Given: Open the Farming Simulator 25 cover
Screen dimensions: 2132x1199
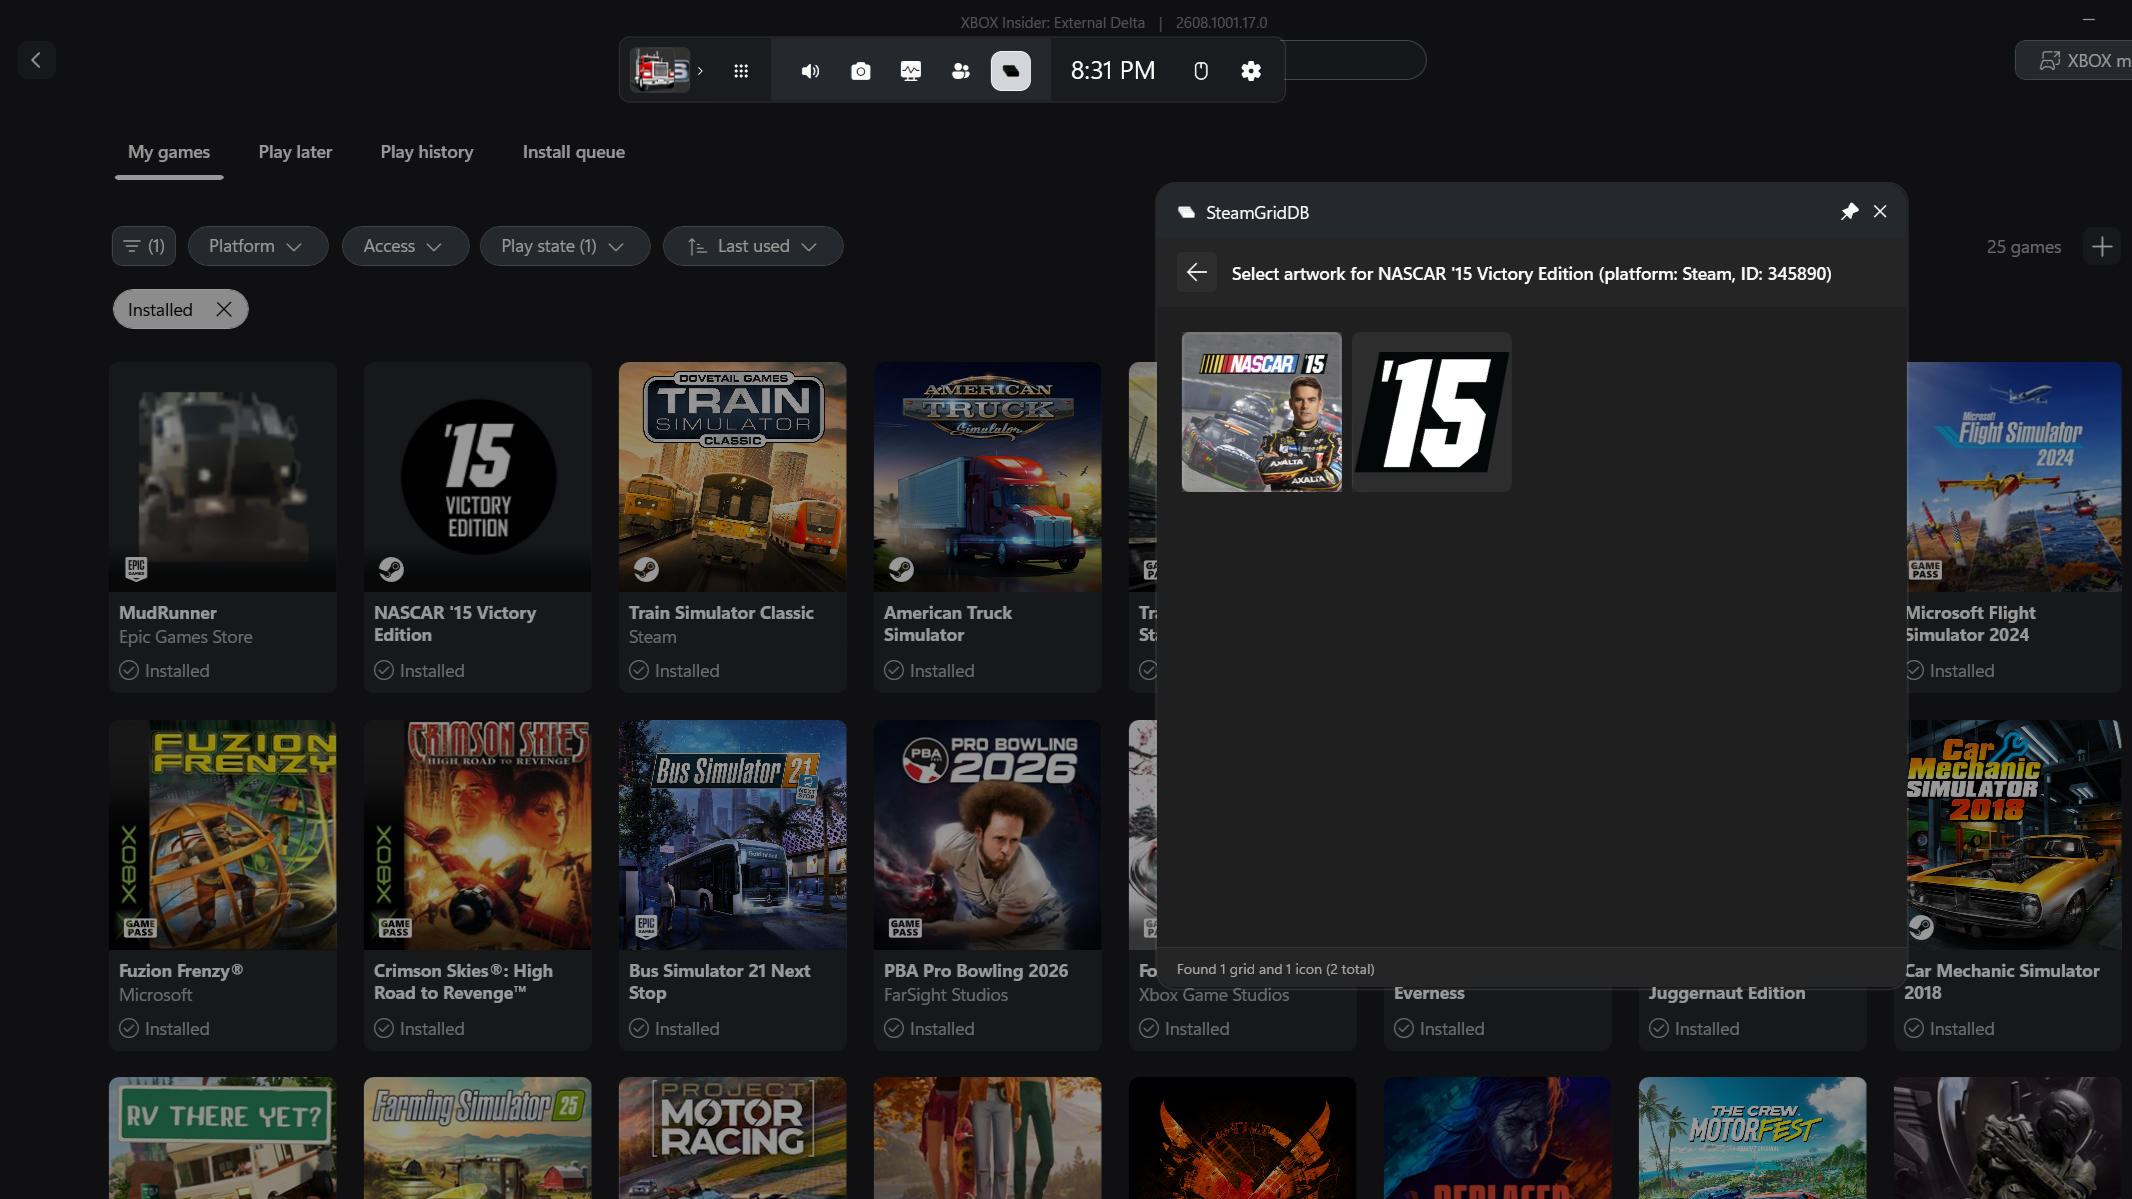Looking at the screenshot, I should [x=478, y=1138].
